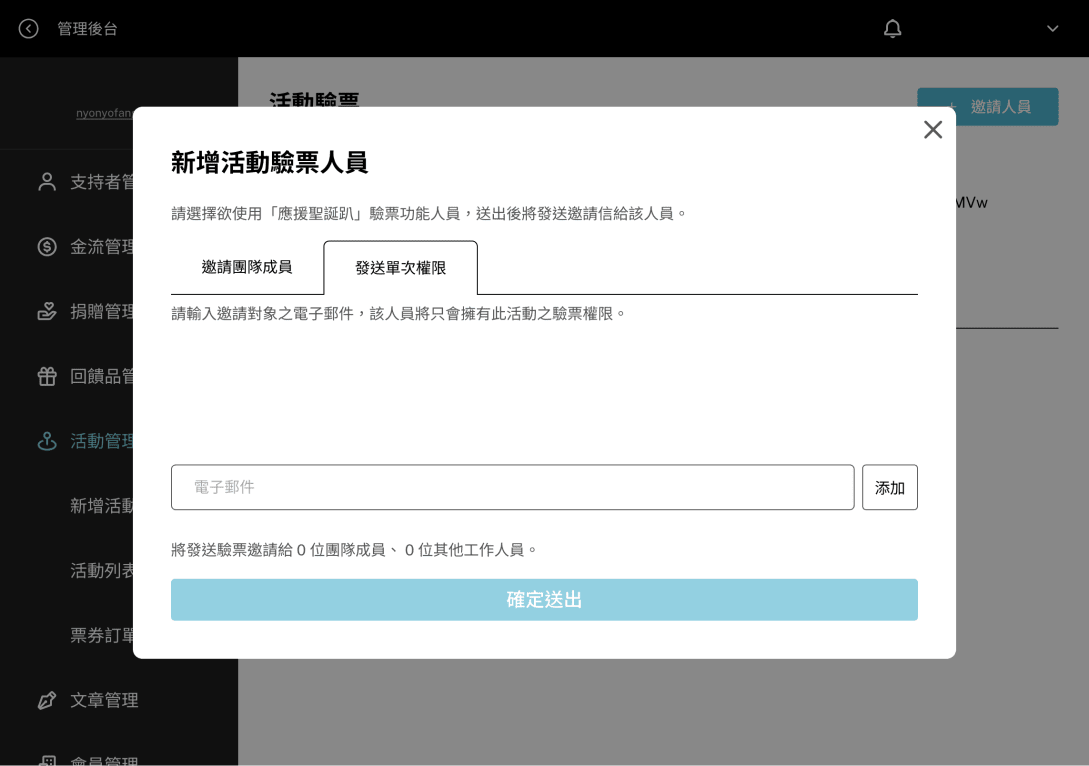1089x766 pixels.
Task: Click the 回饋品 gift icon
Action: coord(47,376)
